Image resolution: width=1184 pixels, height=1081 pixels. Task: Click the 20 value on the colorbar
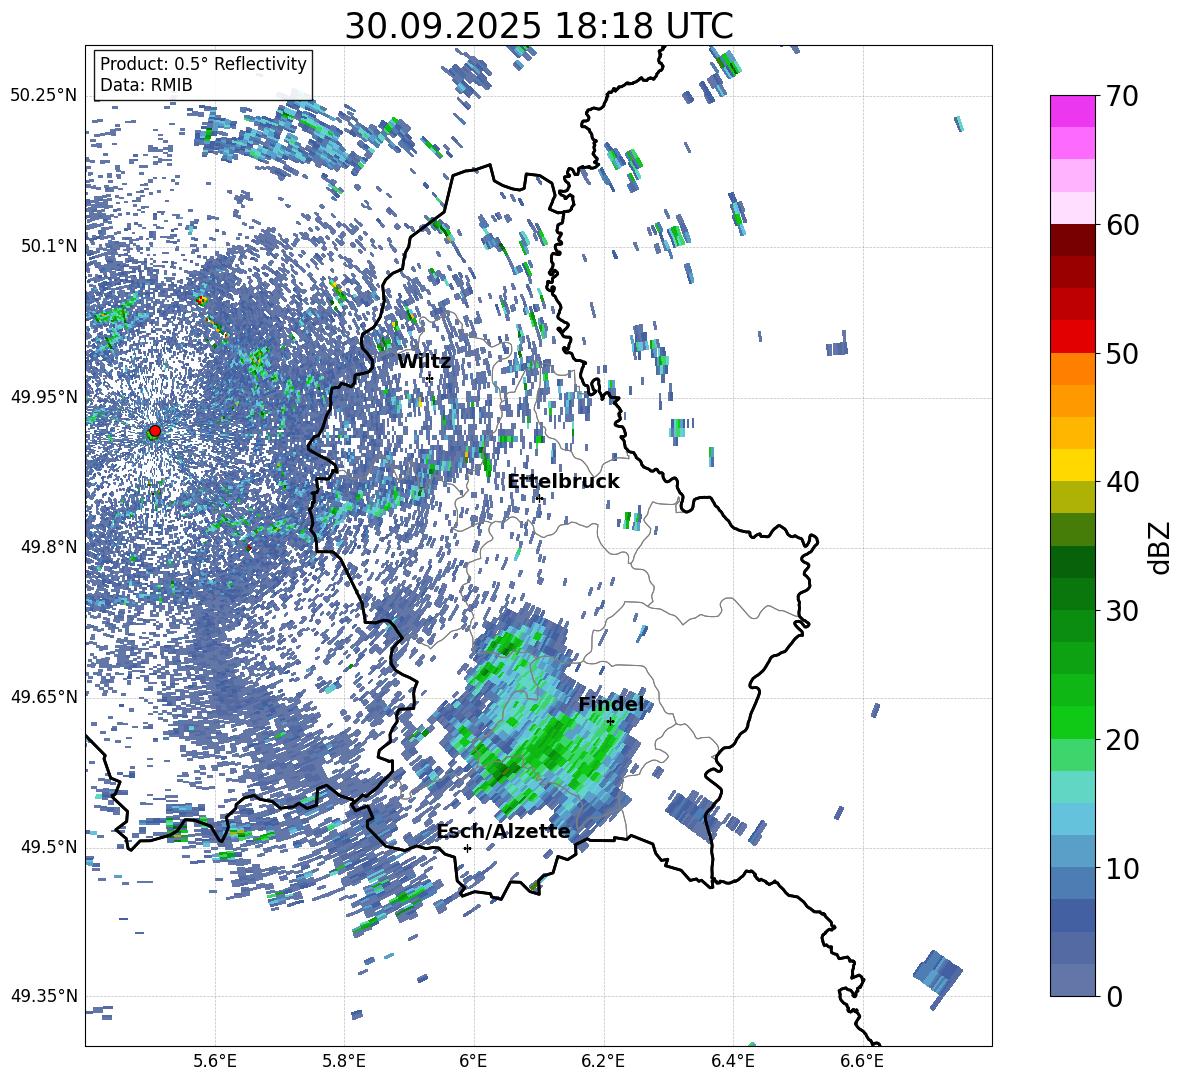pyautogui.click(x=1122, y=740)
